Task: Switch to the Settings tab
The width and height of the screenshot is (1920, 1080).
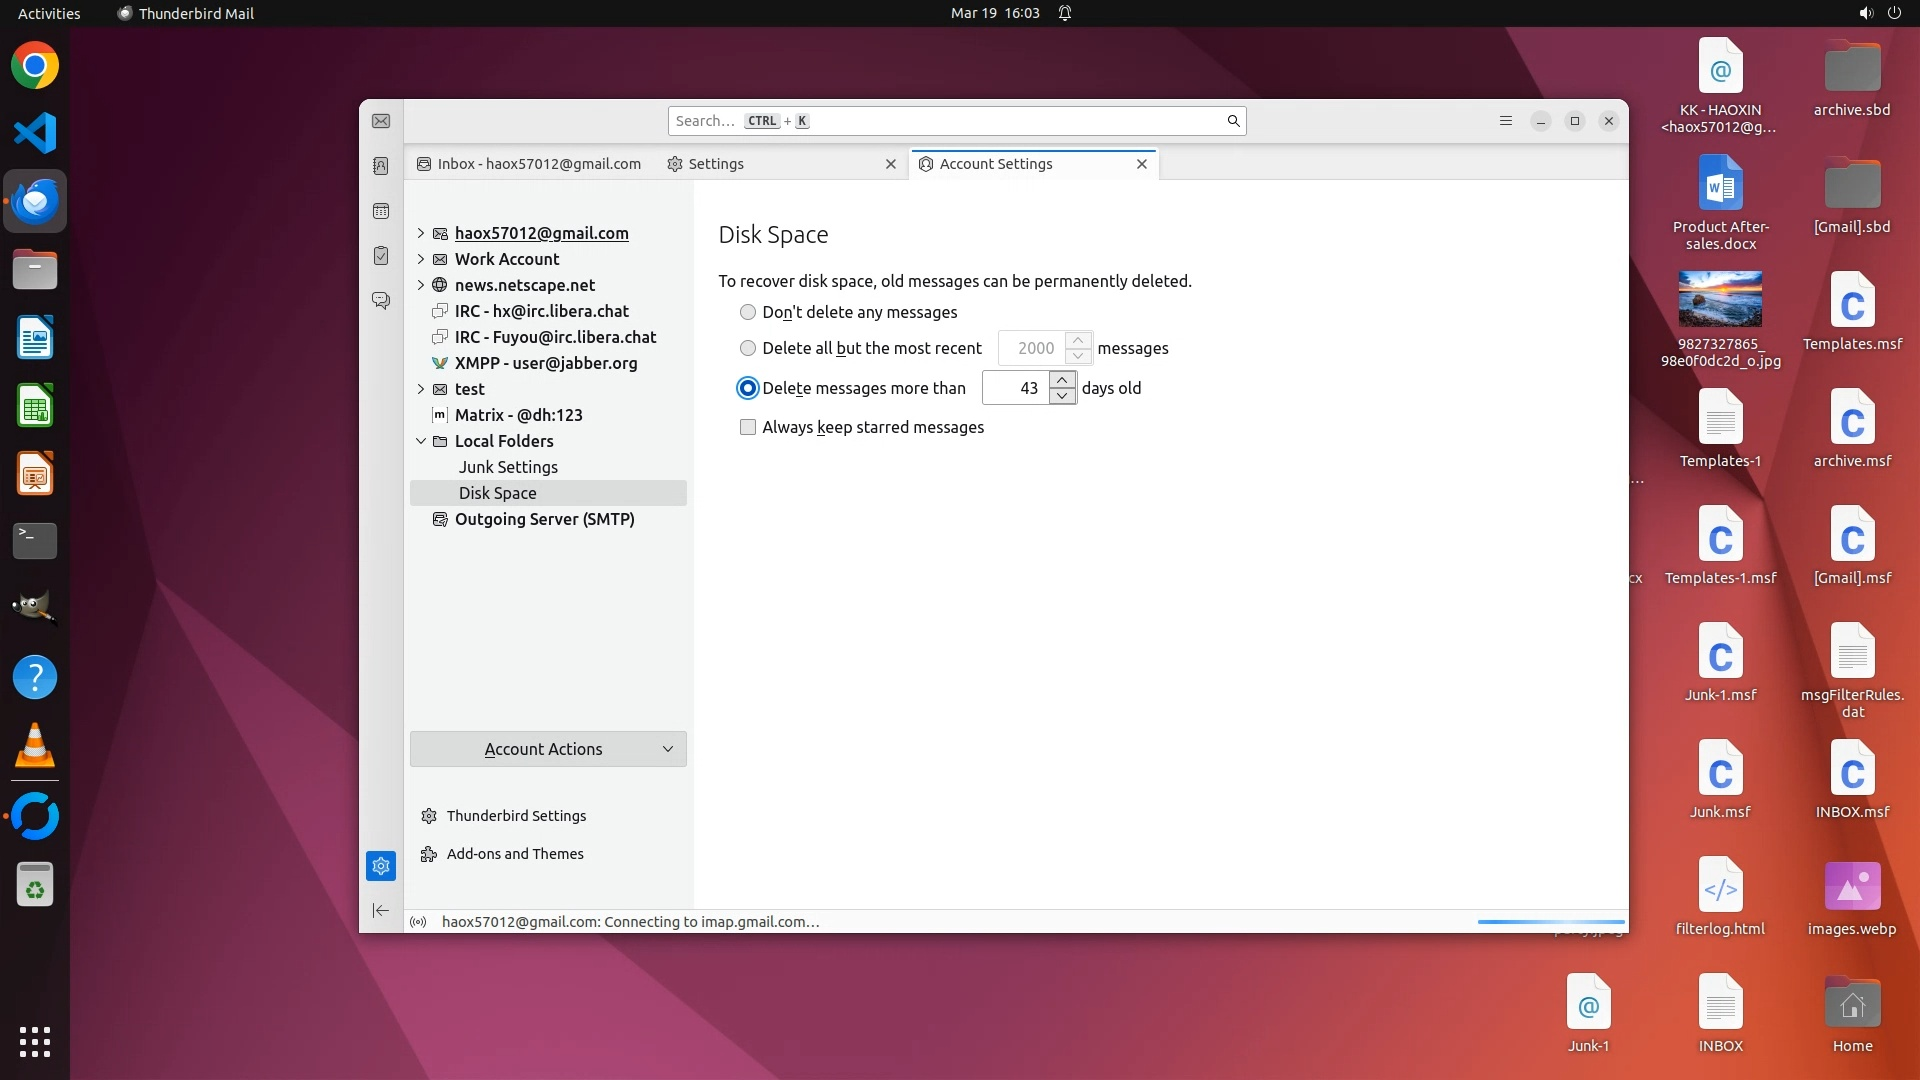Action: tap(716, 164)
